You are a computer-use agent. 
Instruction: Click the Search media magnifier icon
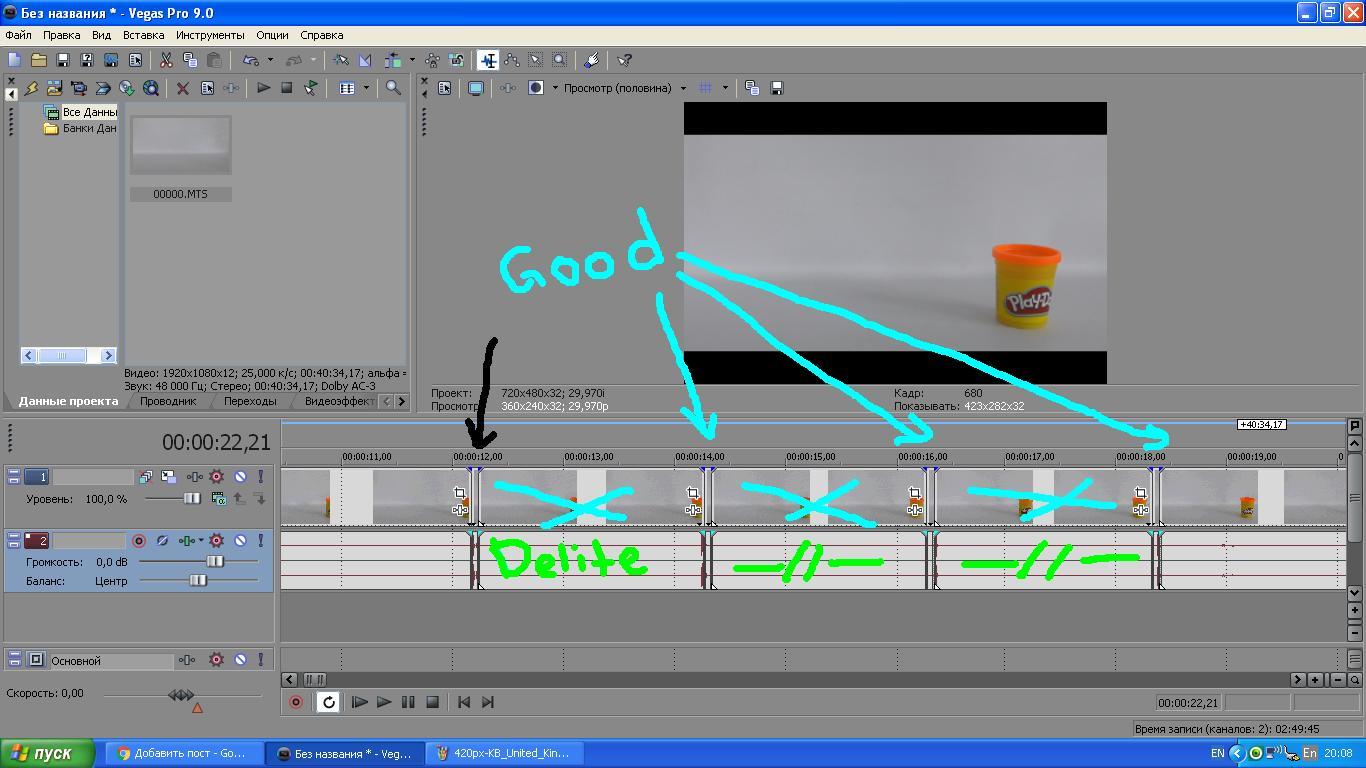point(393,88)
